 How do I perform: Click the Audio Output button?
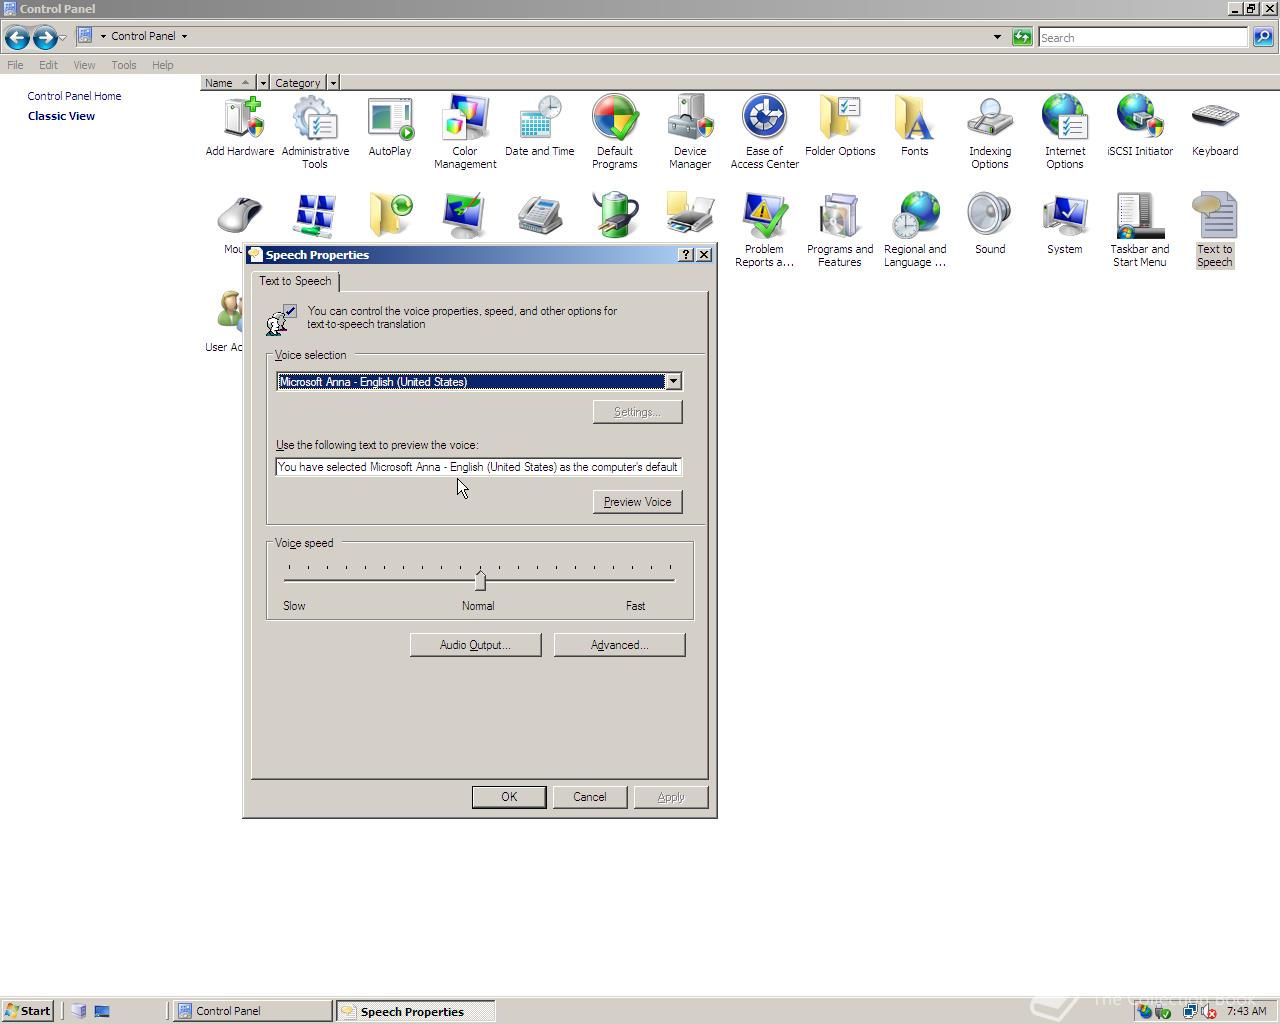point(475,645)
